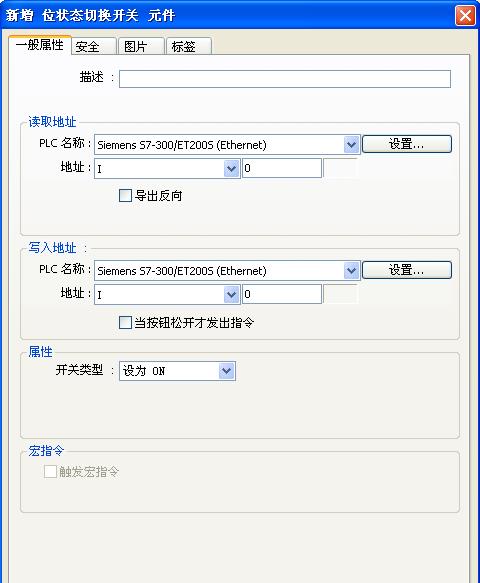Open the 图片 tab

141,46
